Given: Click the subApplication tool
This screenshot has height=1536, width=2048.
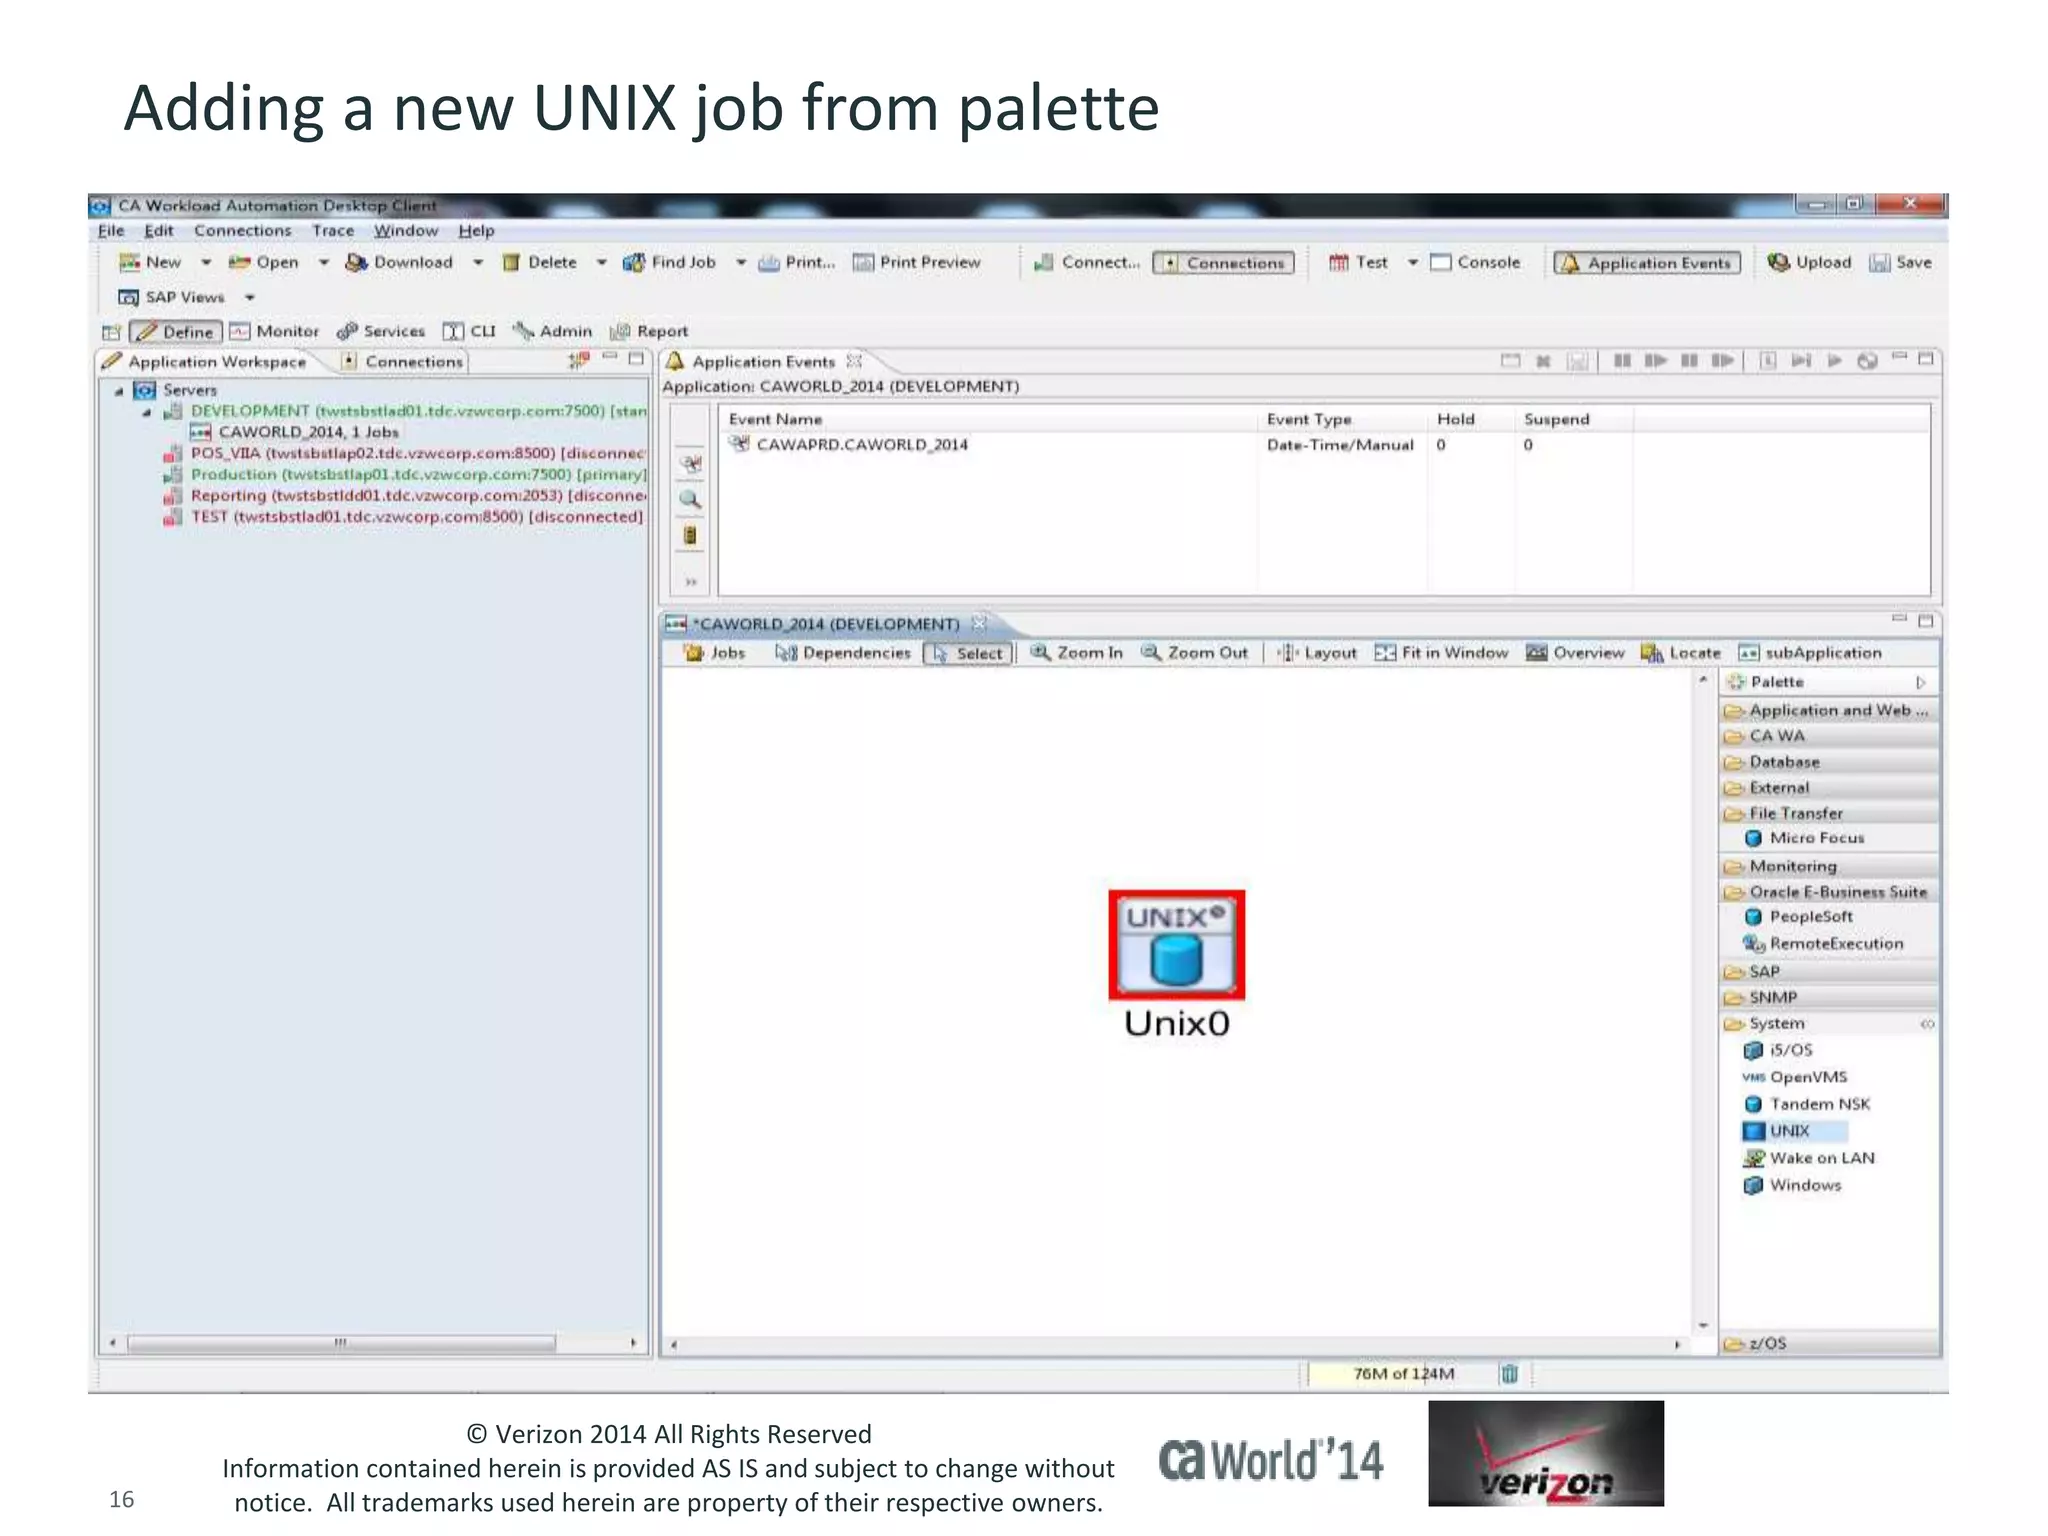Looking at the screenshot, I should coord(1810,652).
